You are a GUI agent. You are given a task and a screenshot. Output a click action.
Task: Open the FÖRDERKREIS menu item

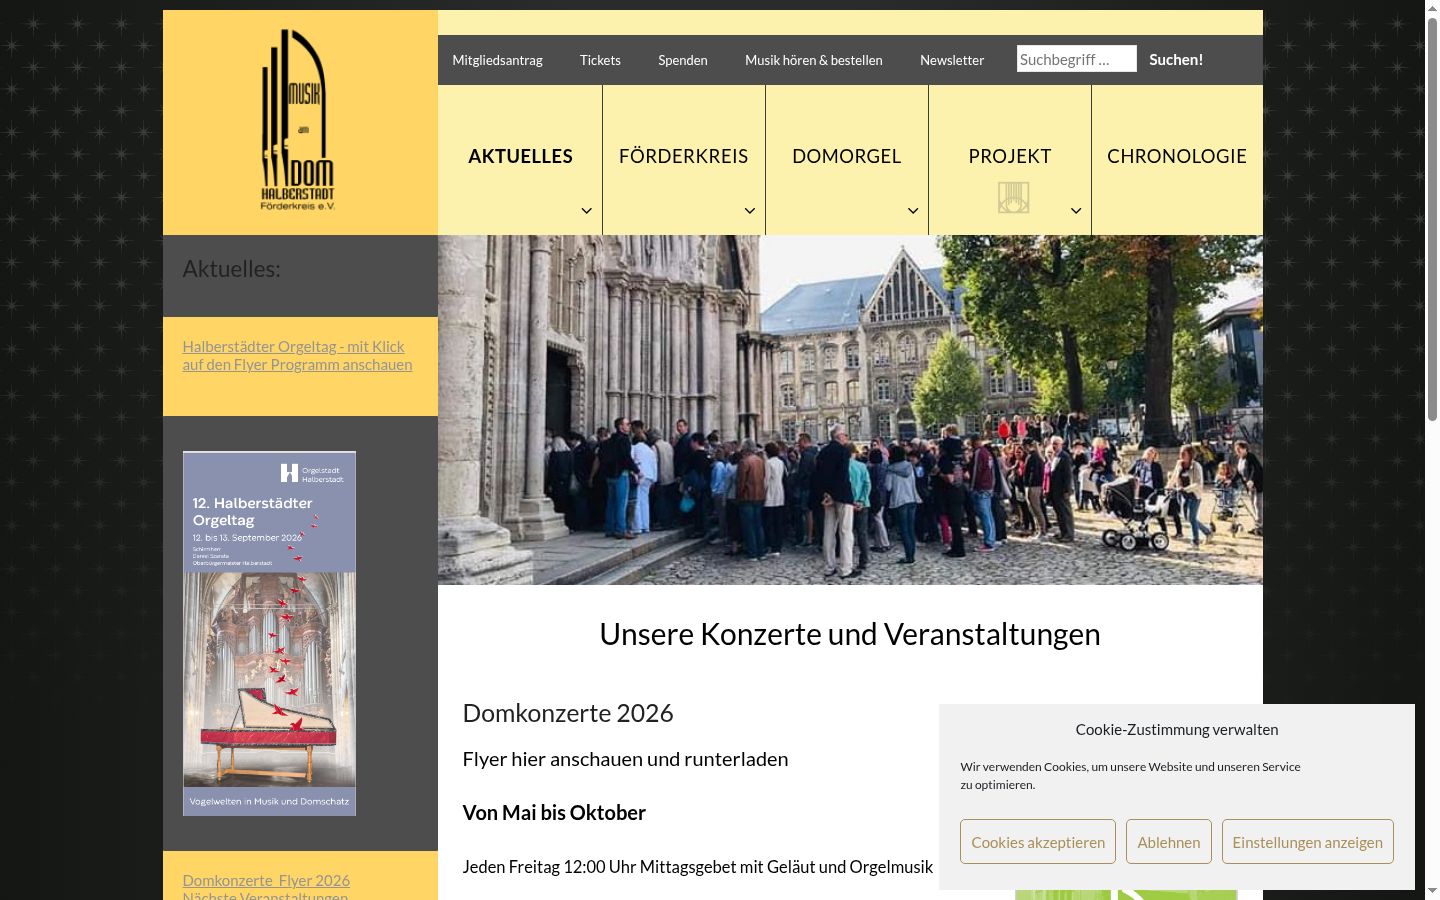pyautogui.click(x=684, y=156)
